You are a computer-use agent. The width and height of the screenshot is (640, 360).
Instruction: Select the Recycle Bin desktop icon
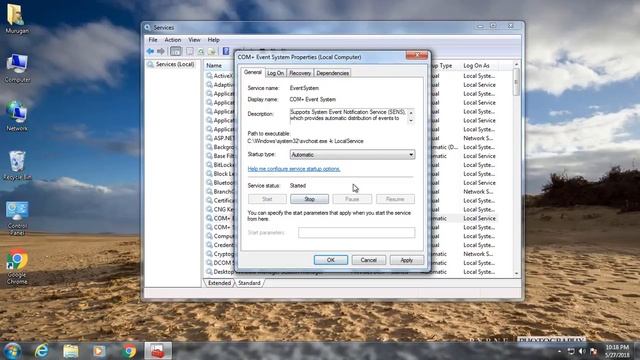pos(17,166)
